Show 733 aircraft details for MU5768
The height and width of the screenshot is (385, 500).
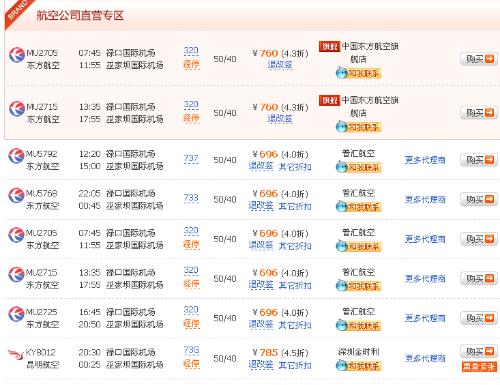click(x=191, y=198)
